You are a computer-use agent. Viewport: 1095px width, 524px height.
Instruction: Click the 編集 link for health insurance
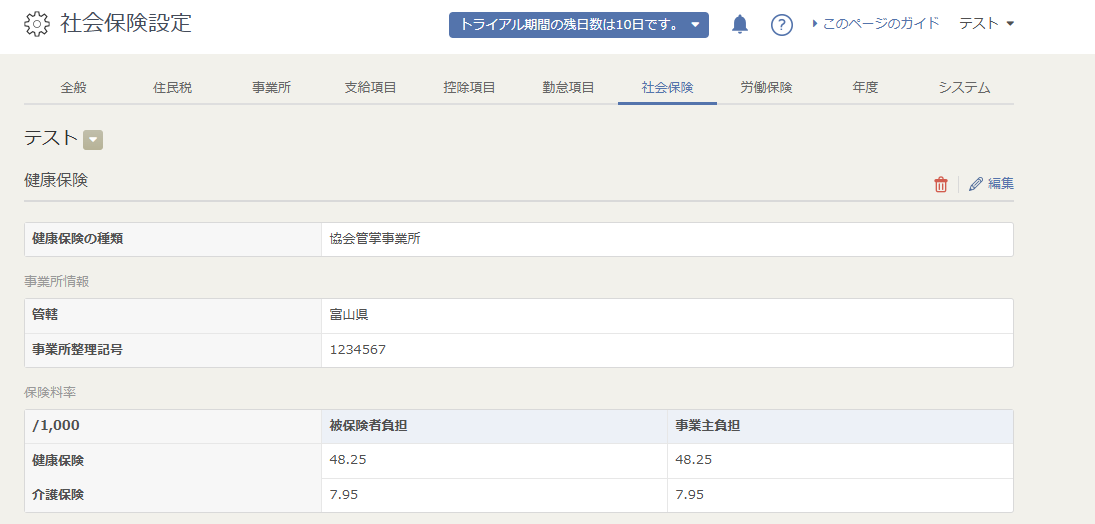pos(1001,184)
